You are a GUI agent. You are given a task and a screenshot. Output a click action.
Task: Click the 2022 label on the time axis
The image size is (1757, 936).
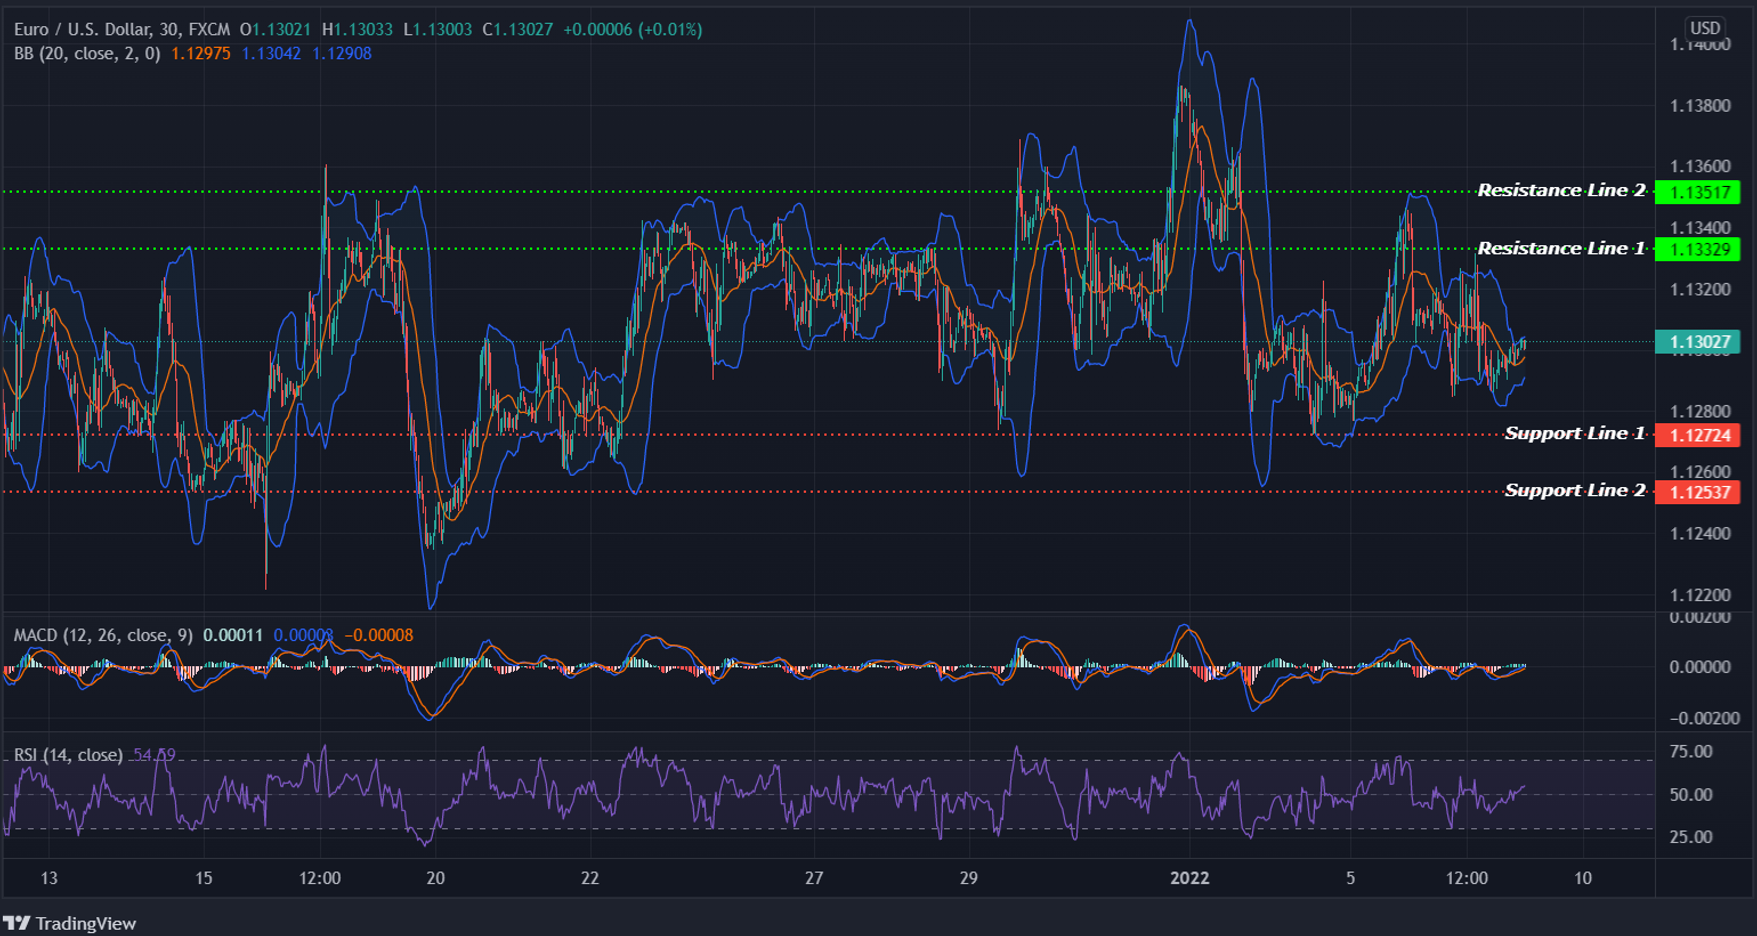[x=1190, y=879]
